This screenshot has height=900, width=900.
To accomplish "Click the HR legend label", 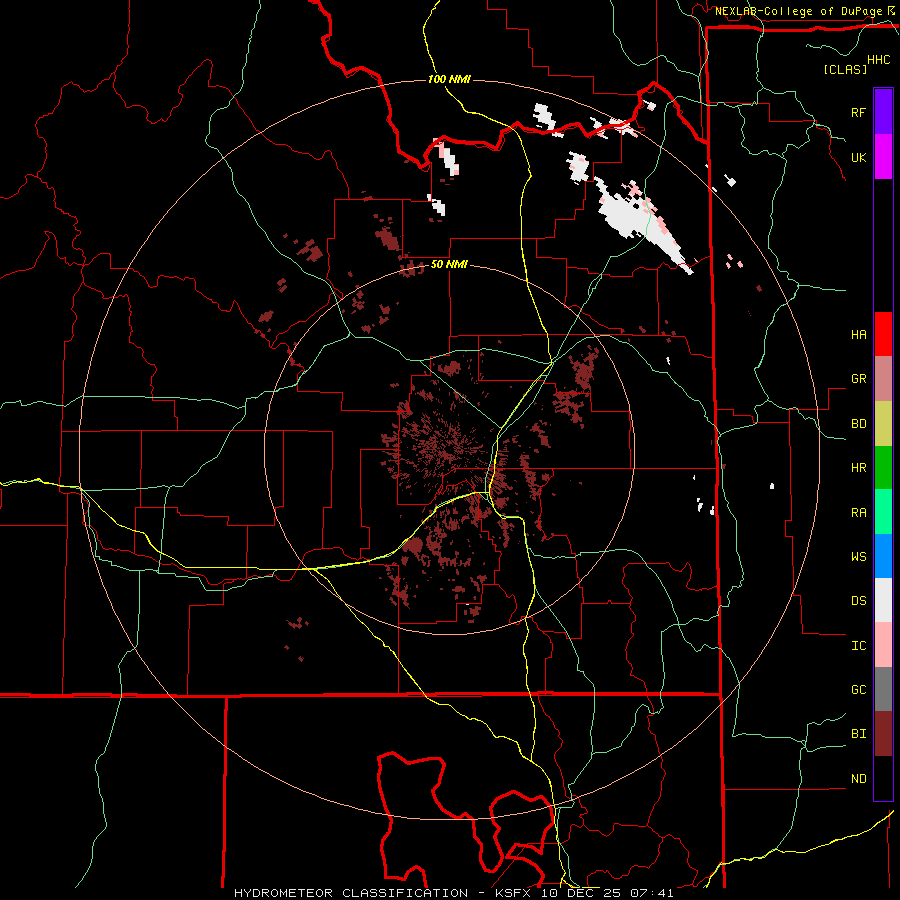I will click(x=858, y=468).
